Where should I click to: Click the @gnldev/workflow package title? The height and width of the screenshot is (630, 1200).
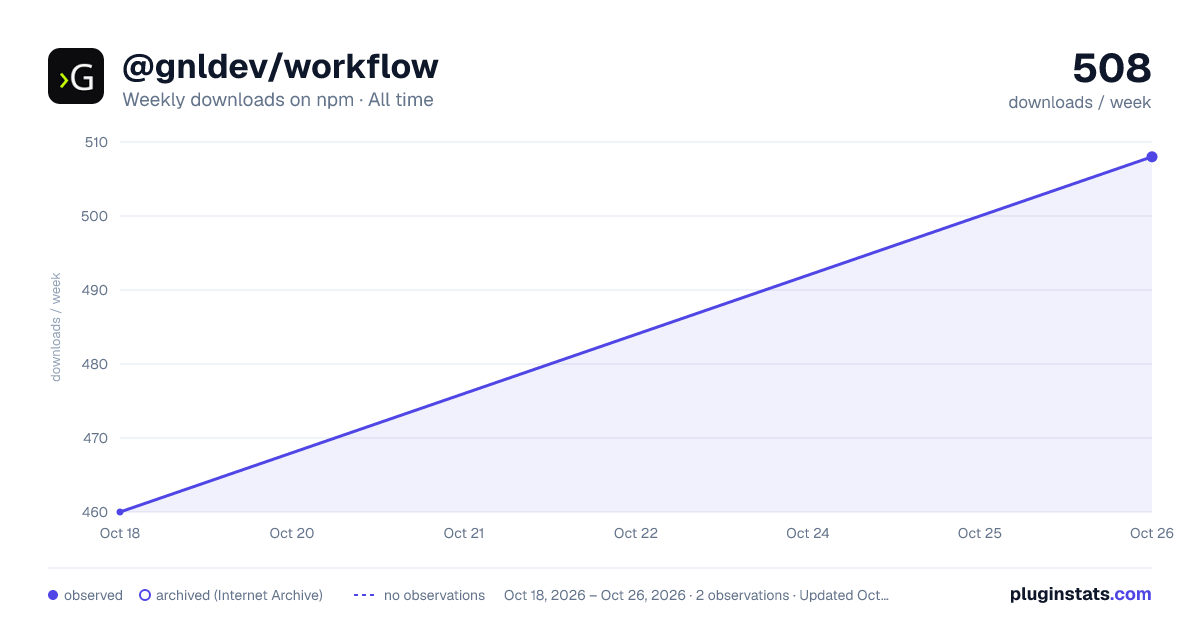(280, 67)
